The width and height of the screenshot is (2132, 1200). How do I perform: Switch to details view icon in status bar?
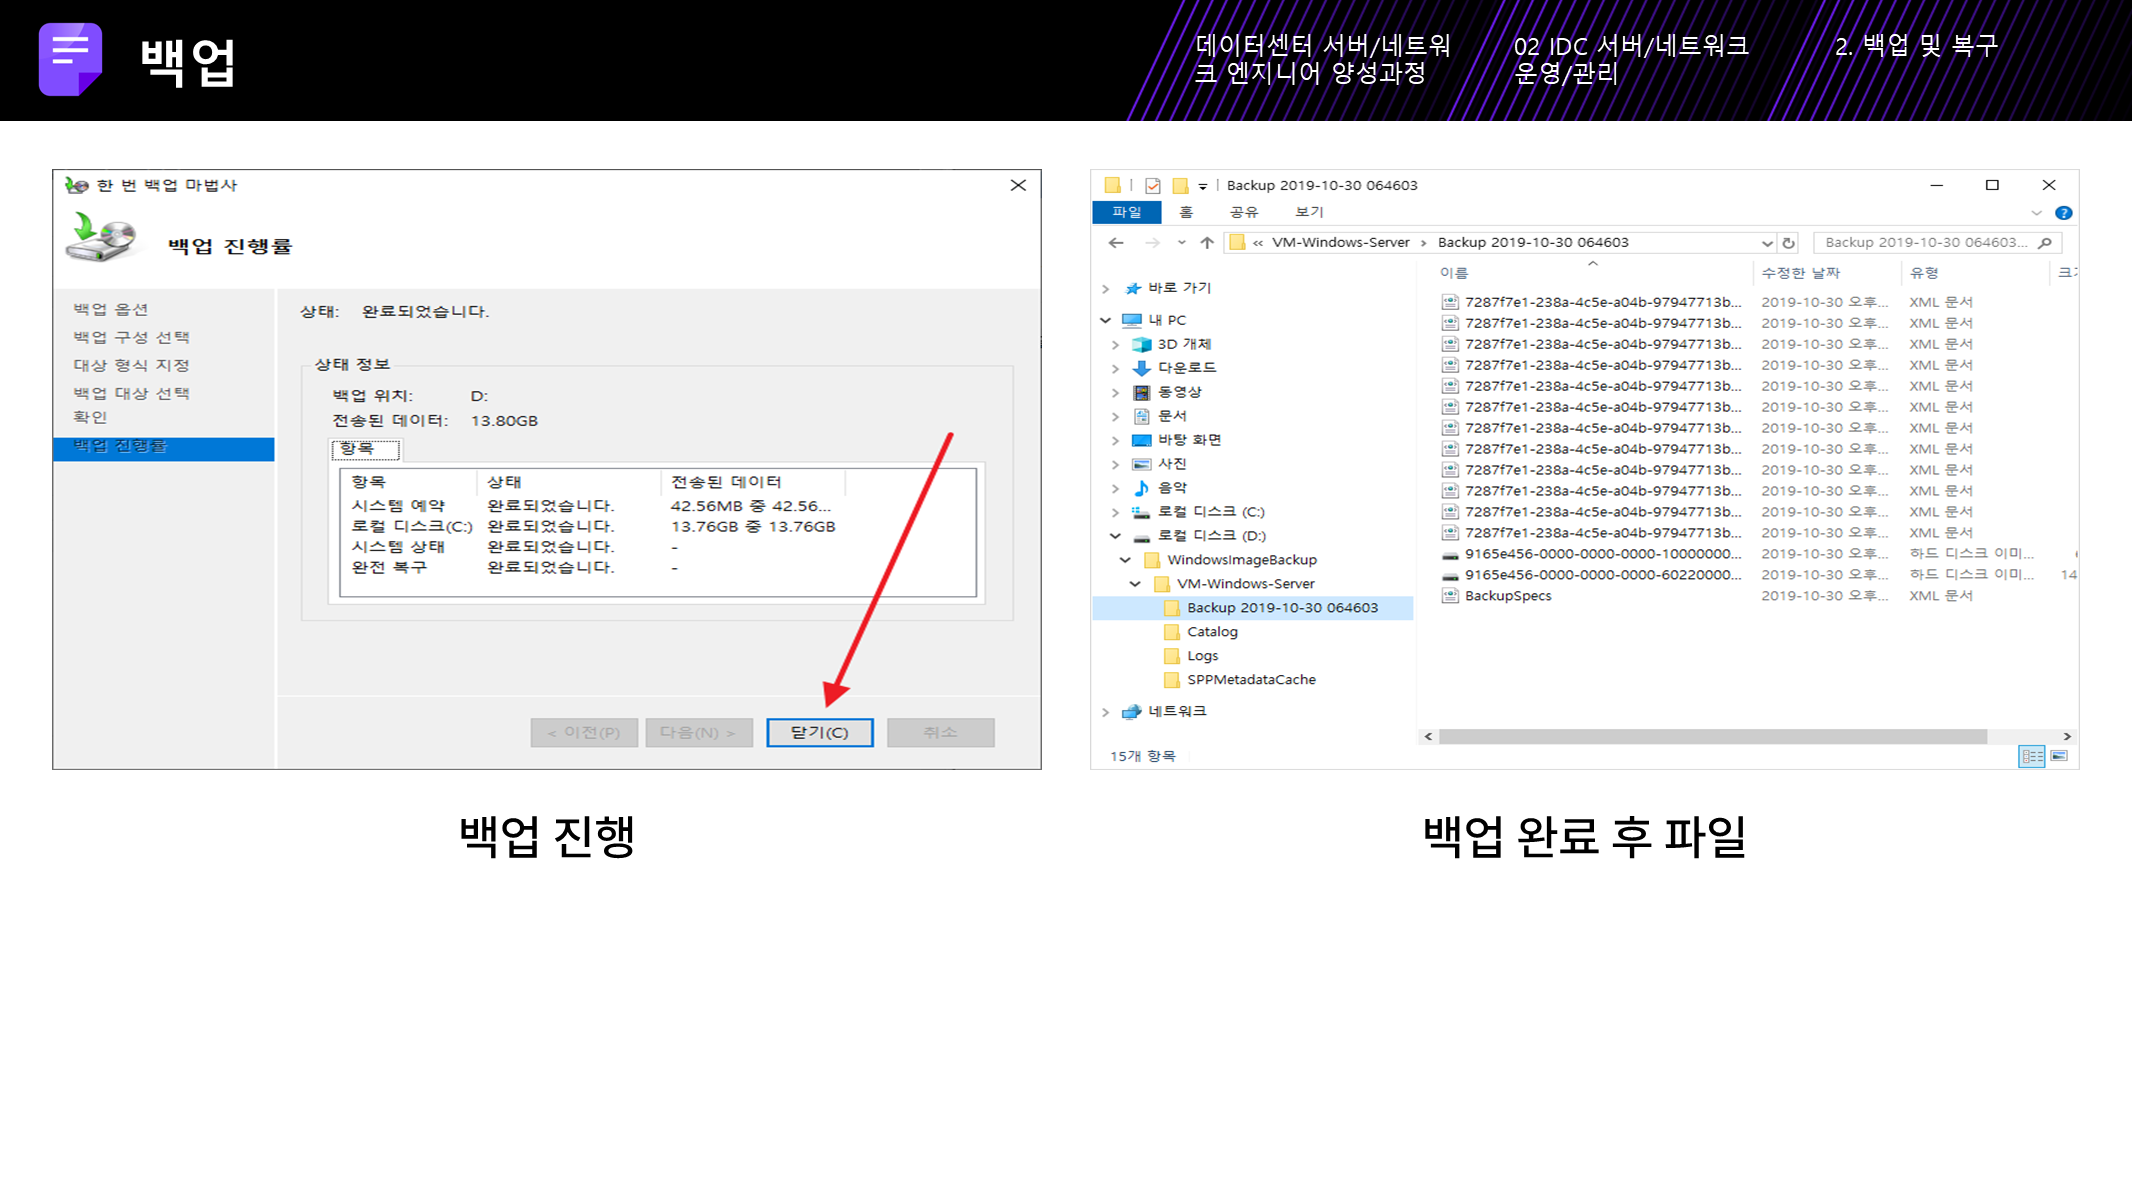2031,756
